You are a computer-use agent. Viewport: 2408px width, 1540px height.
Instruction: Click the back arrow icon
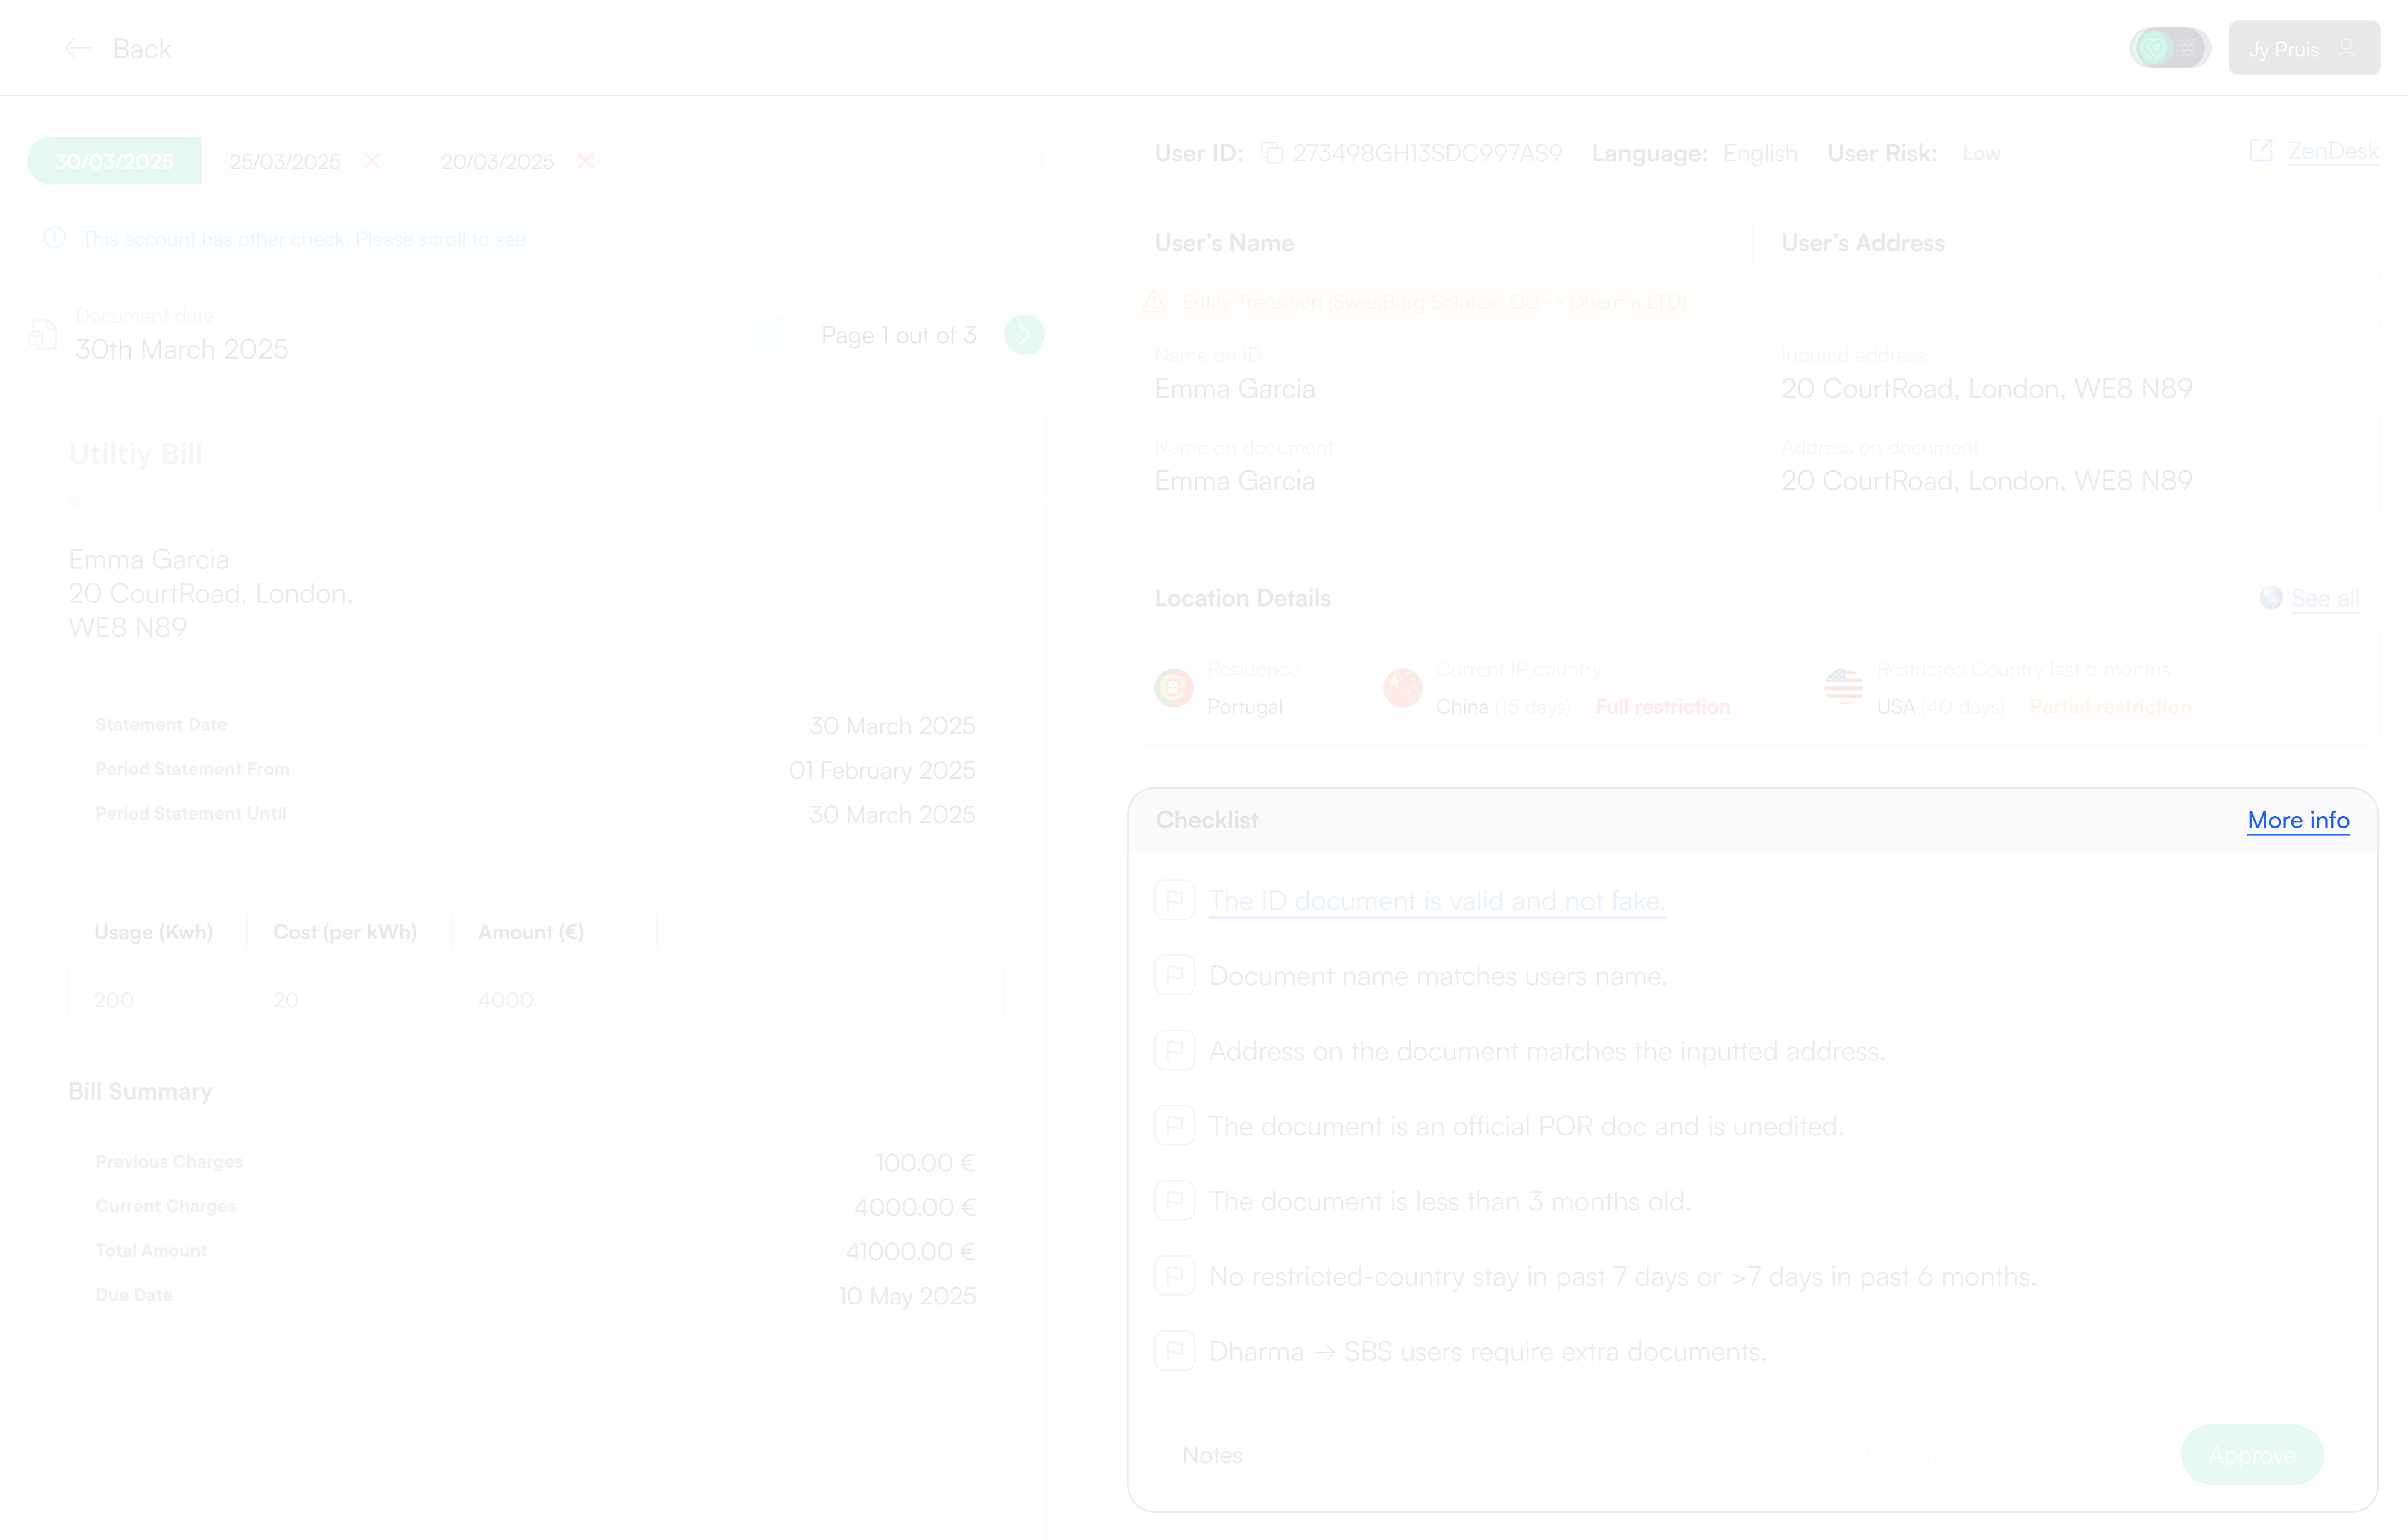tap(78, 48)
